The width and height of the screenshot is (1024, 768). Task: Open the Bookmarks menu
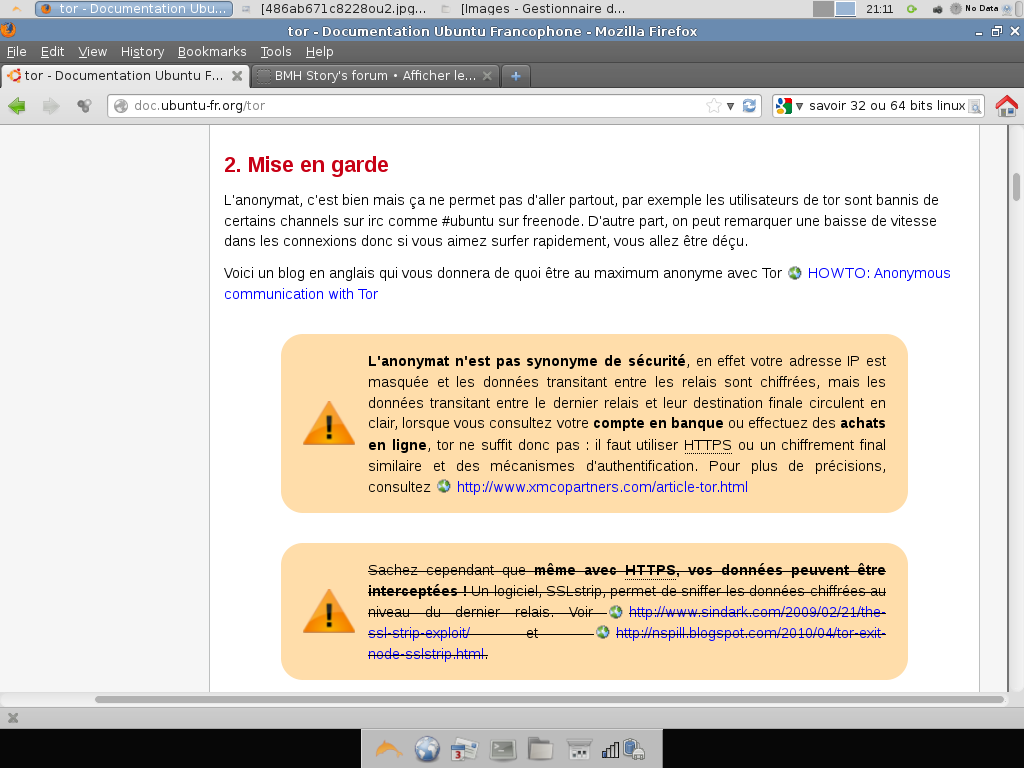coord(212,52)
